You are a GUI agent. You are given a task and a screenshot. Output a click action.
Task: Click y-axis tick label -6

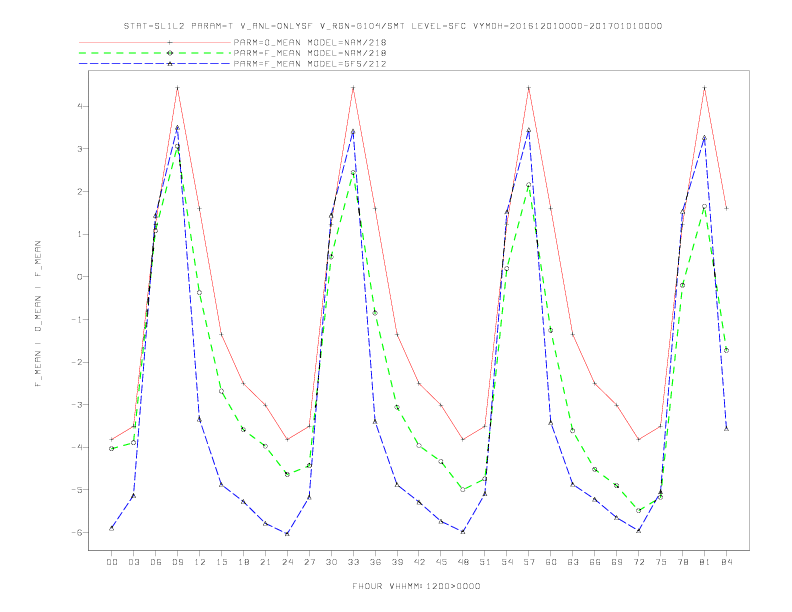point(76,533)
